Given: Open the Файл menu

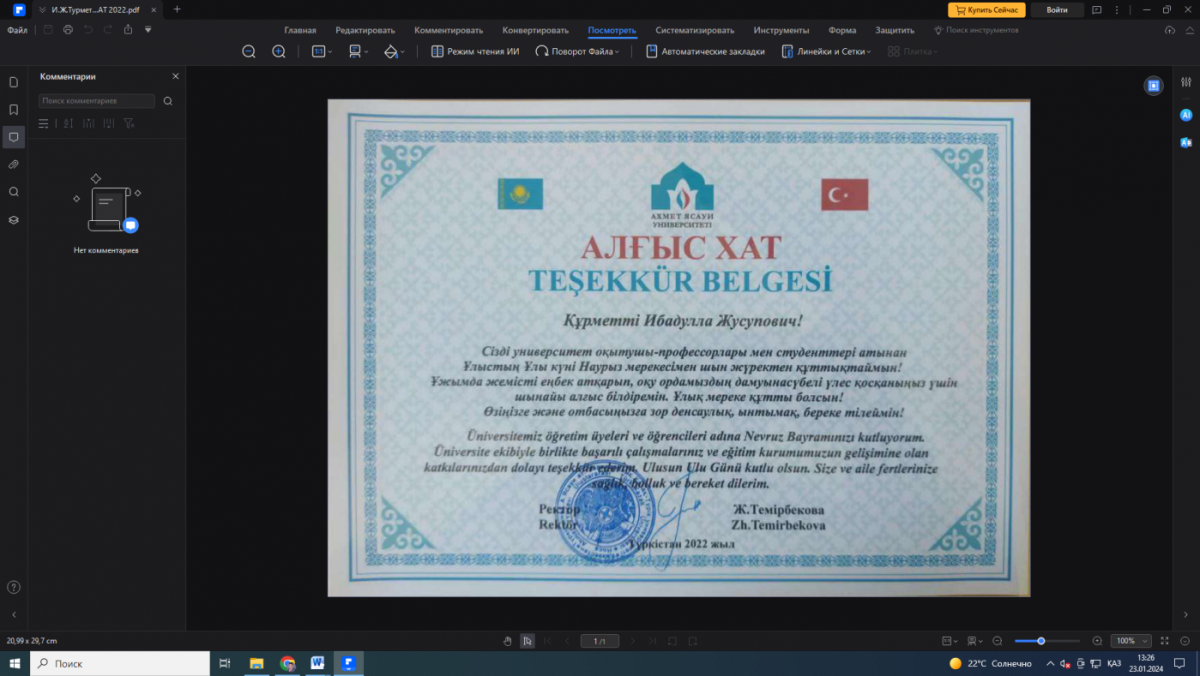Looking at the screenshot, I should 17,30.
